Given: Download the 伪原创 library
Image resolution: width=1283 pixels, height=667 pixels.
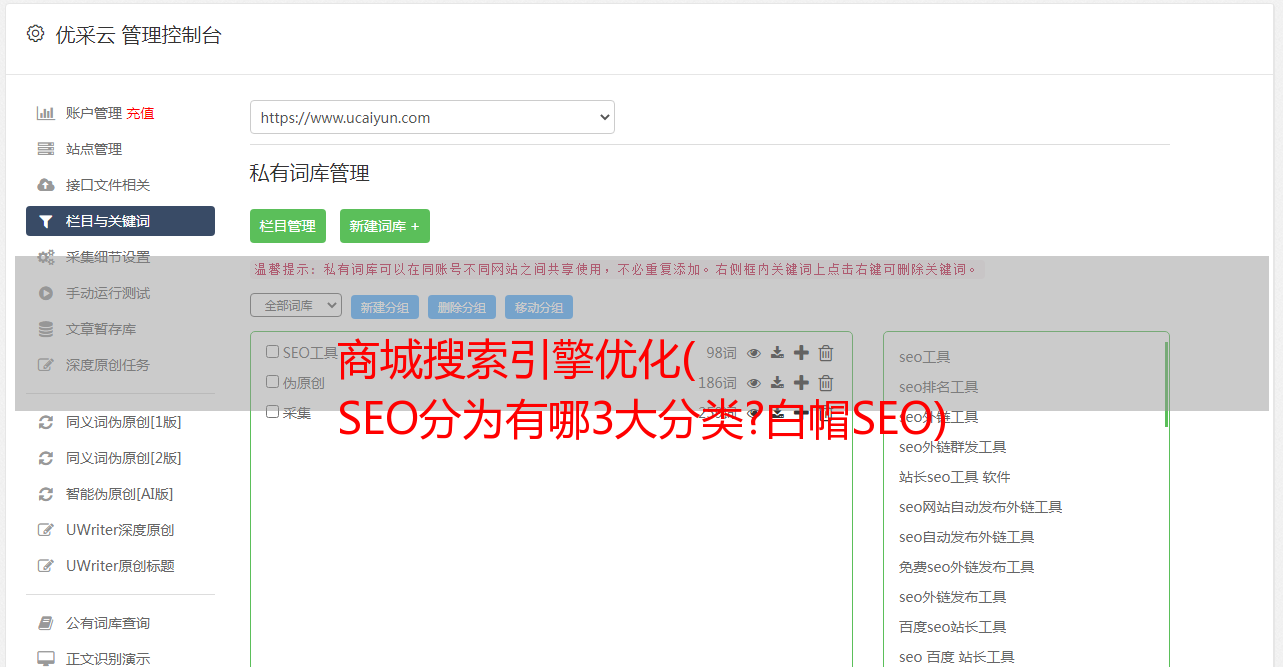Looking at the screenshot, I should 777,382.
